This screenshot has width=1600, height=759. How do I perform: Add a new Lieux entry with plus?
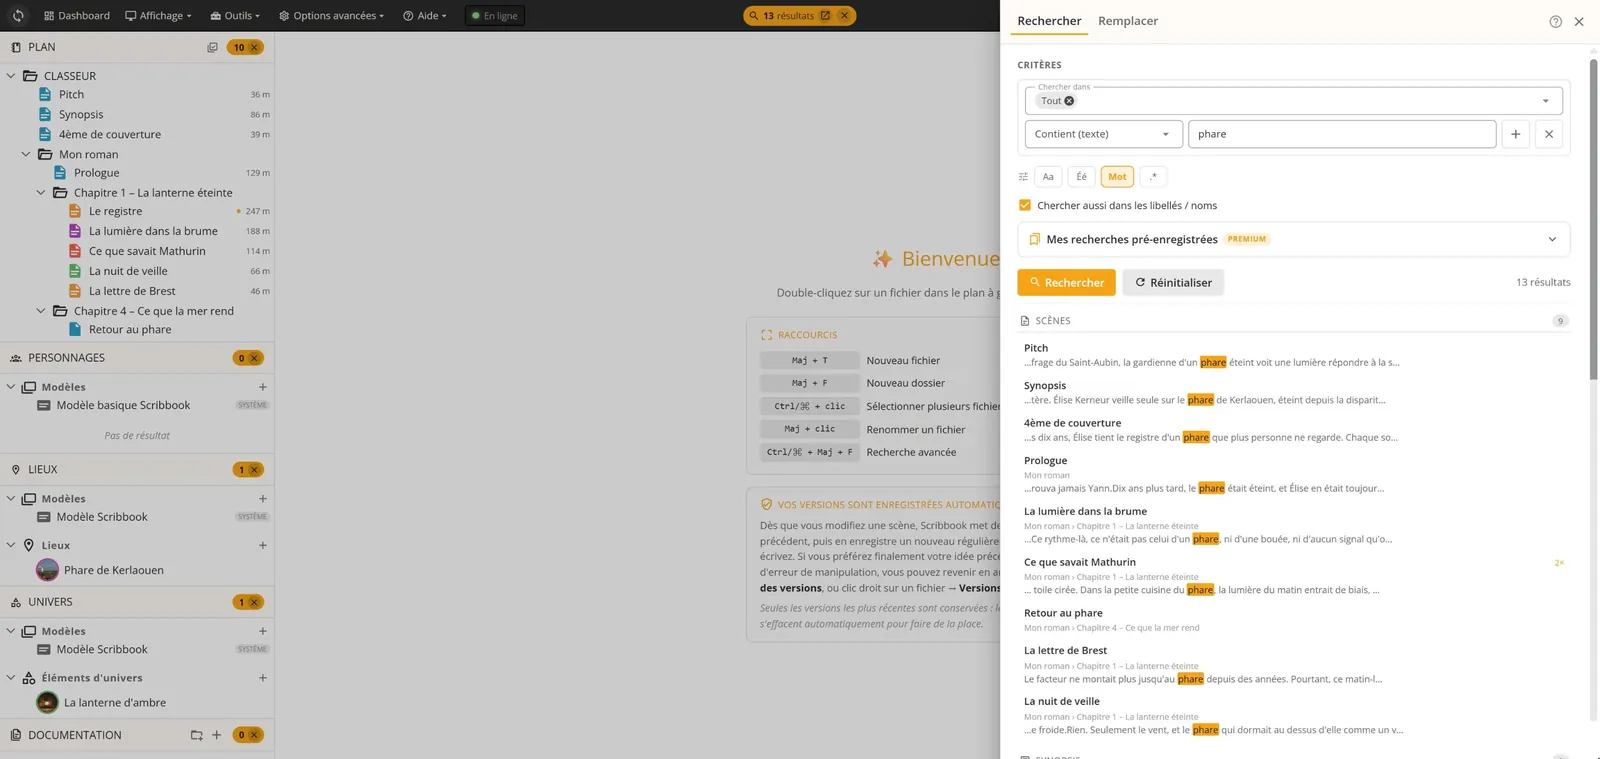pyautogui.click(x=263, y=546)
